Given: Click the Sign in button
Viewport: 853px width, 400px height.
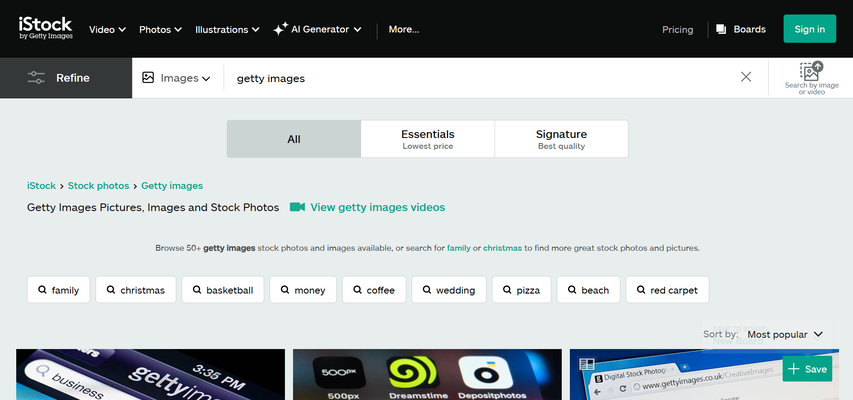Looking at the screenshot, I should pos(809,29).
